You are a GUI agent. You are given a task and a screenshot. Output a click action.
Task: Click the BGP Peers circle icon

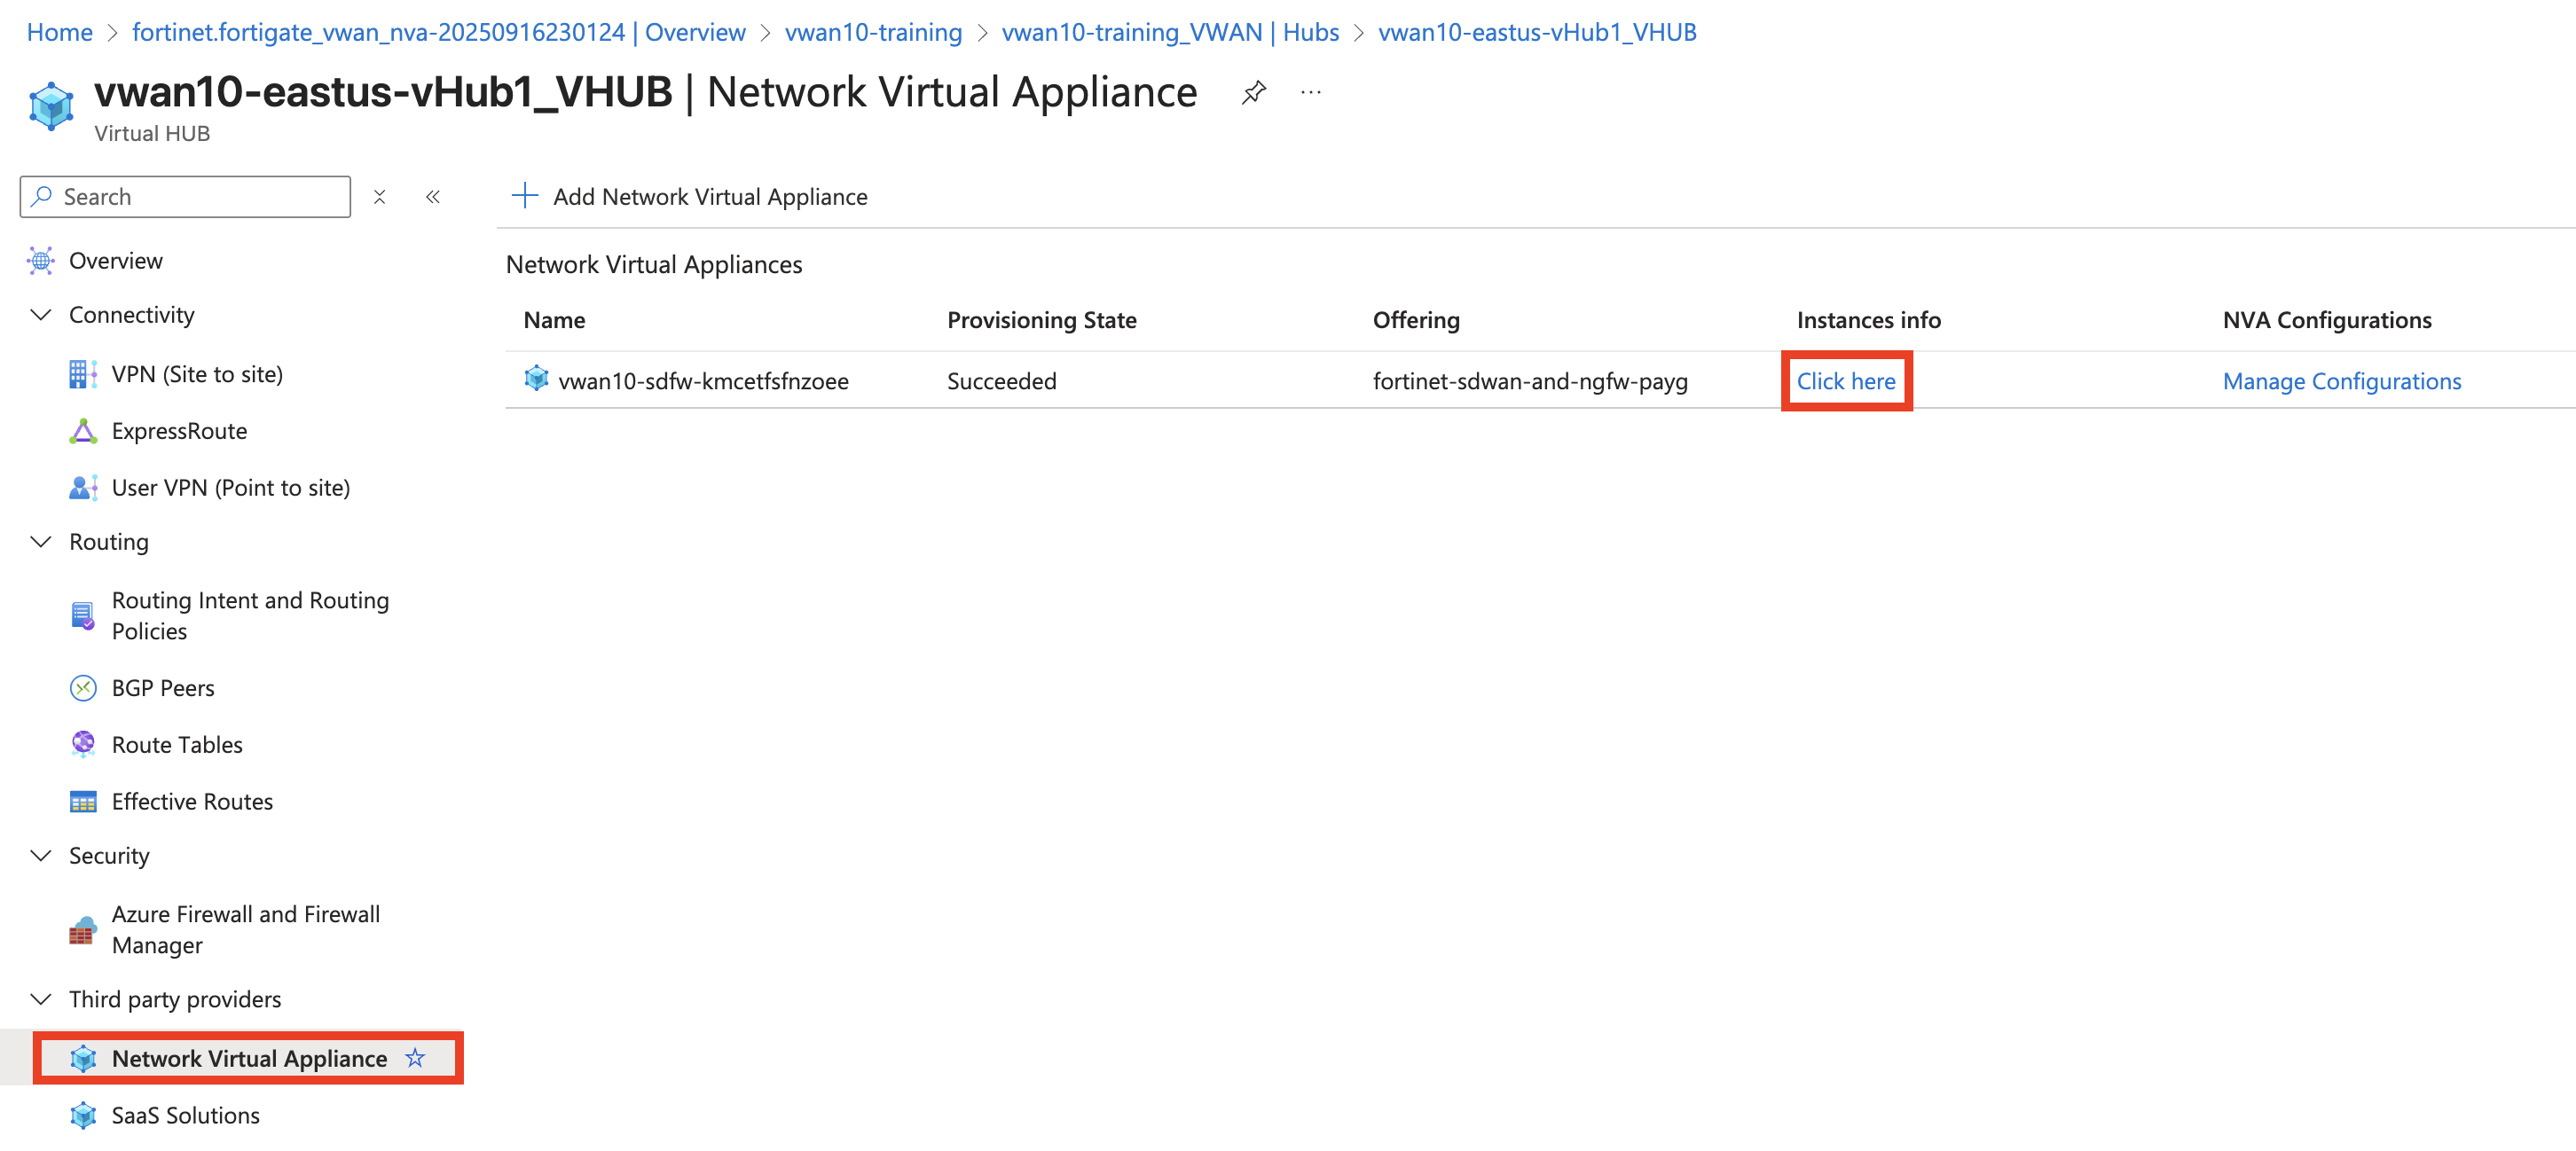tap(83, 688)
